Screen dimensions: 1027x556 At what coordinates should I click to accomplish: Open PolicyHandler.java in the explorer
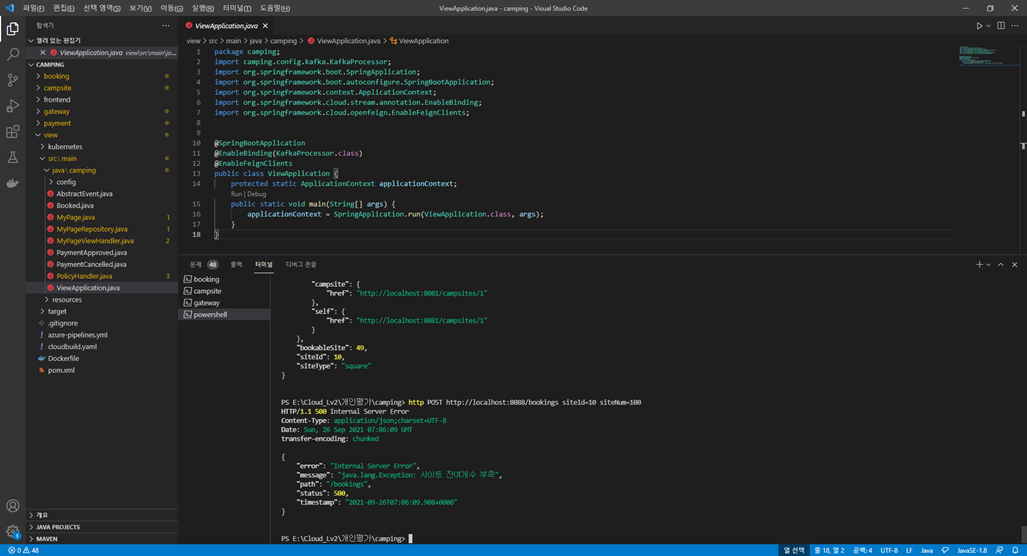(x=84, y=276)
